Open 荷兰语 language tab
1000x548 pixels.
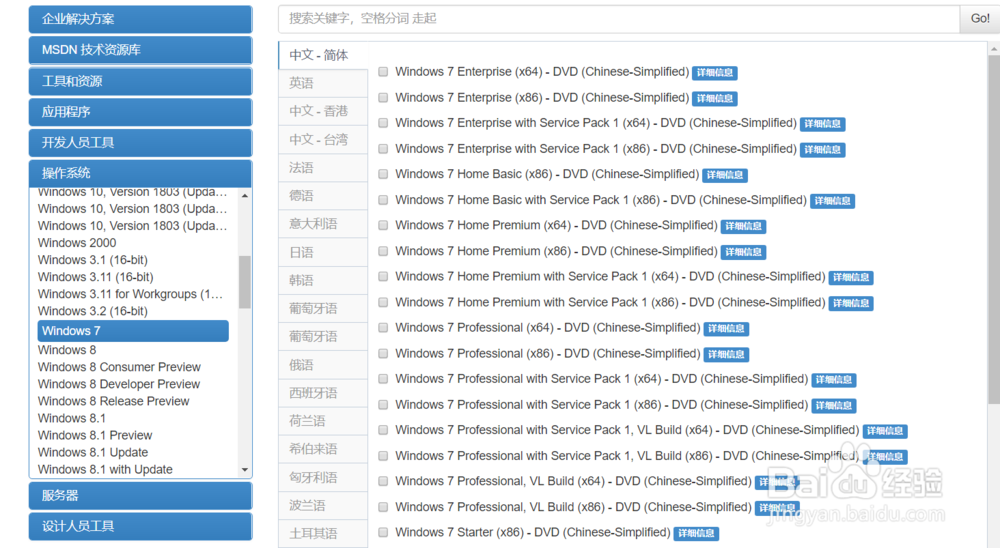[323, 421]
